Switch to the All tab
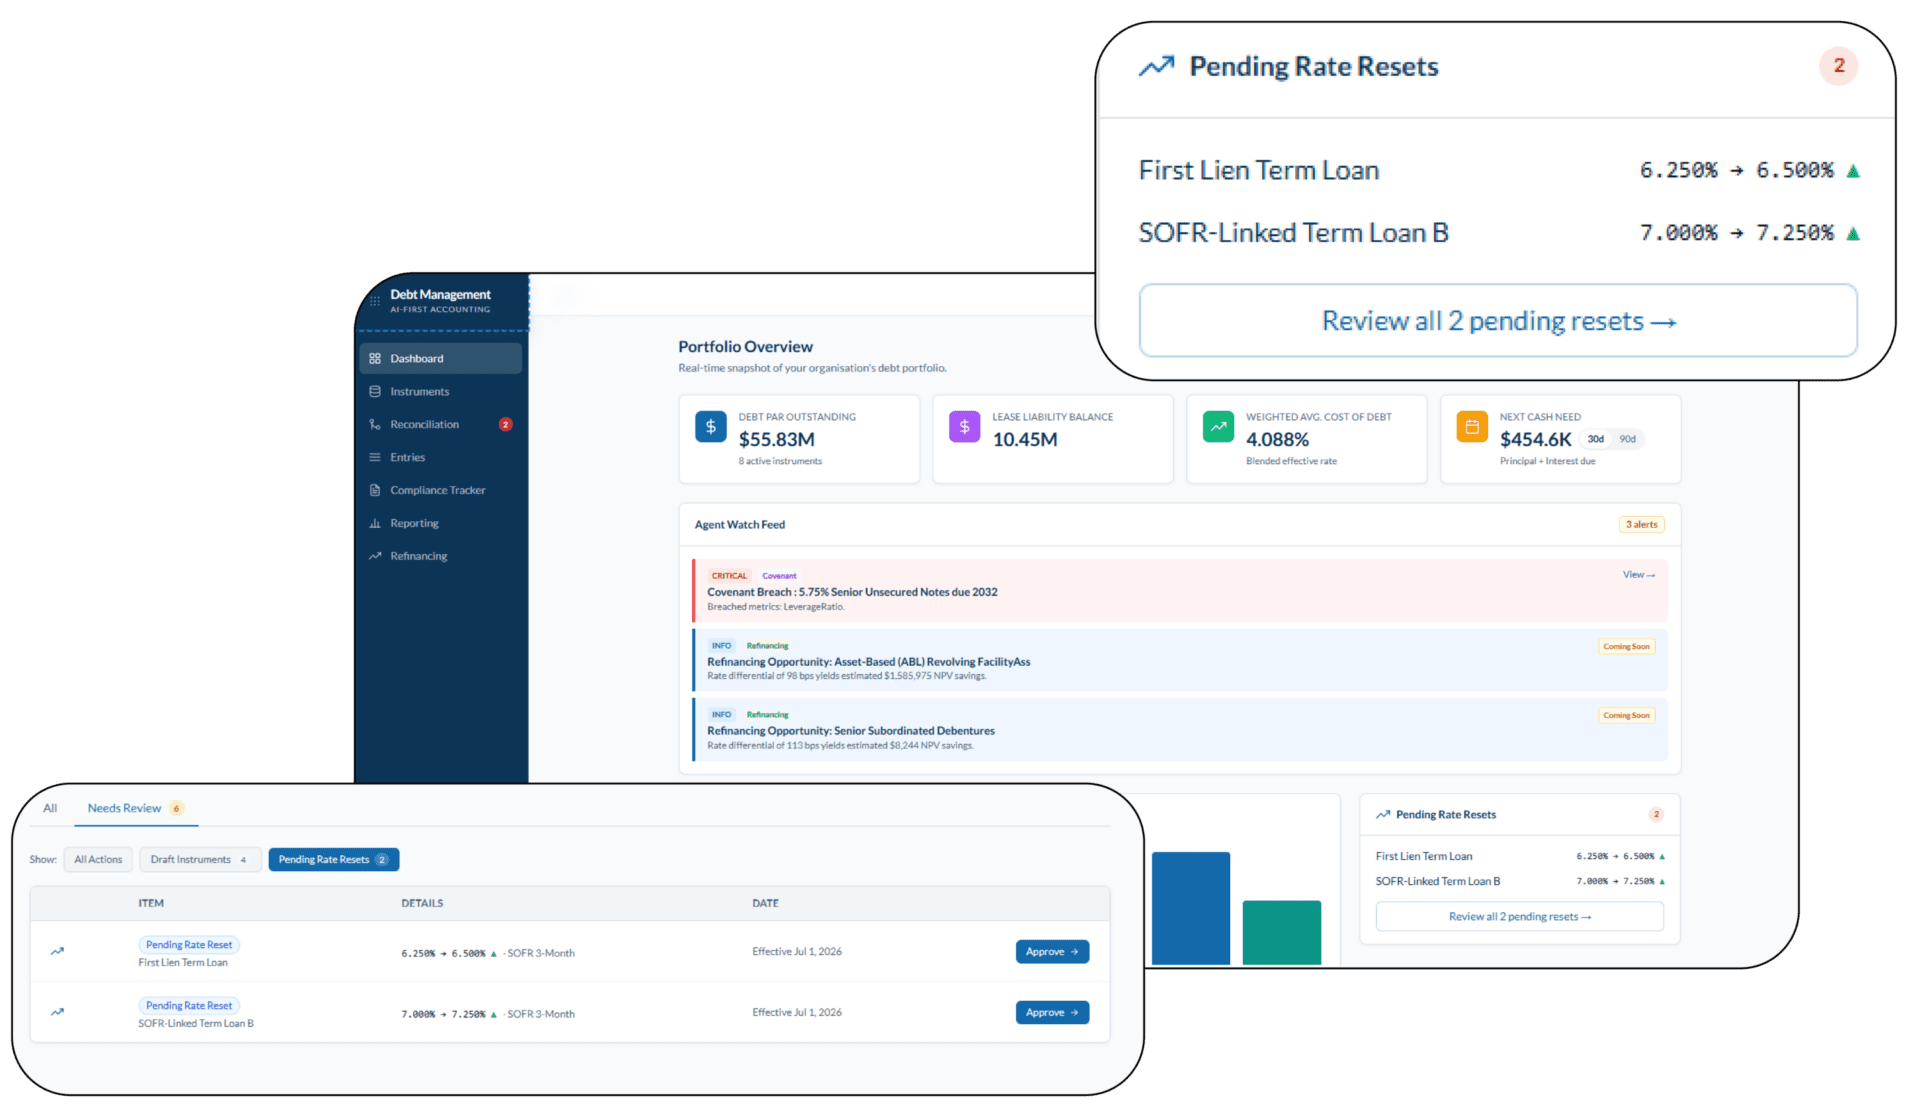This screenshot has height=1114, width=1920. pyautogui.click(x=50, y=808)
